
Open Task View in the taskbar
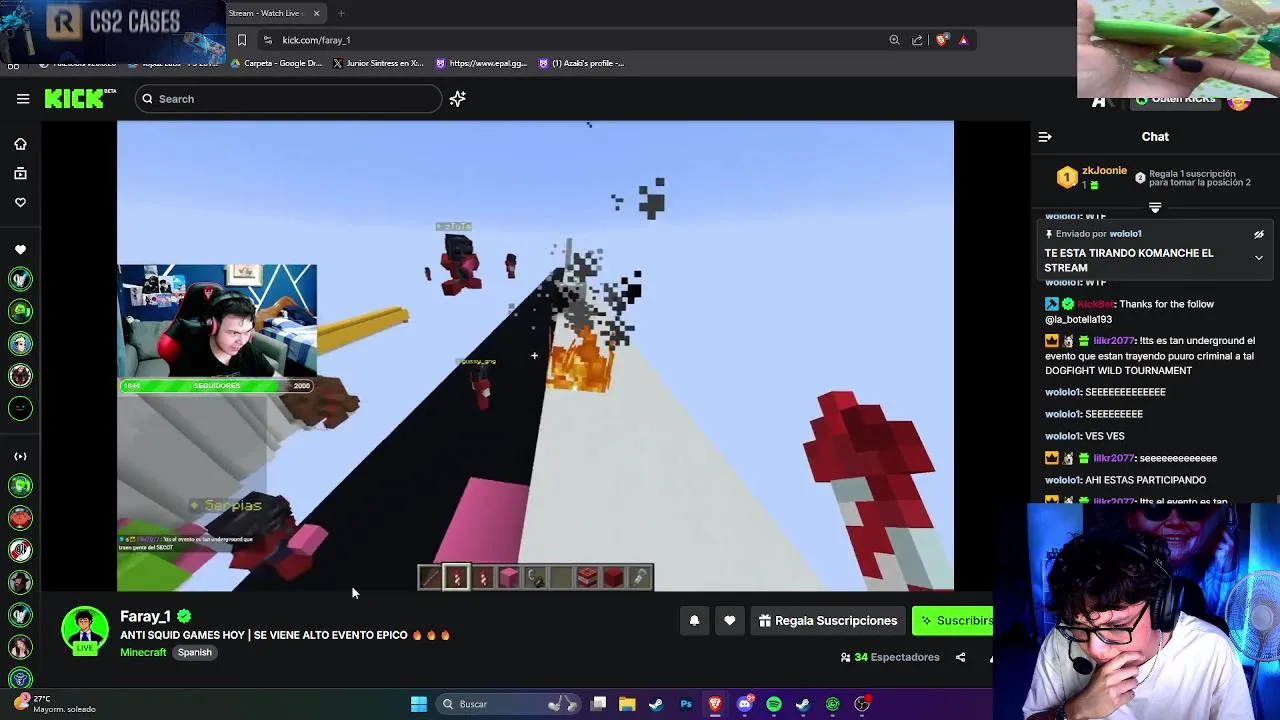pyautogui.click(x=598, y=704)
